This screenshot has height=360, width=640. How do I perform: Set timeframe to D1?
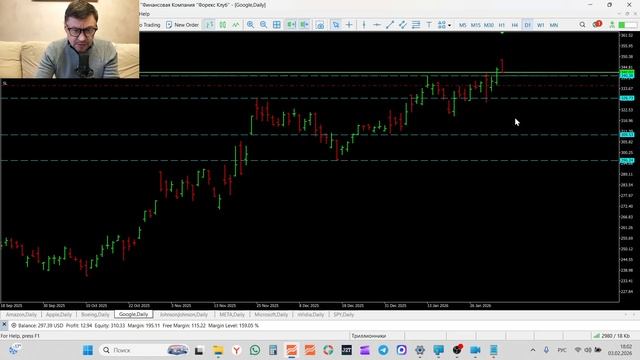[527, 25]
